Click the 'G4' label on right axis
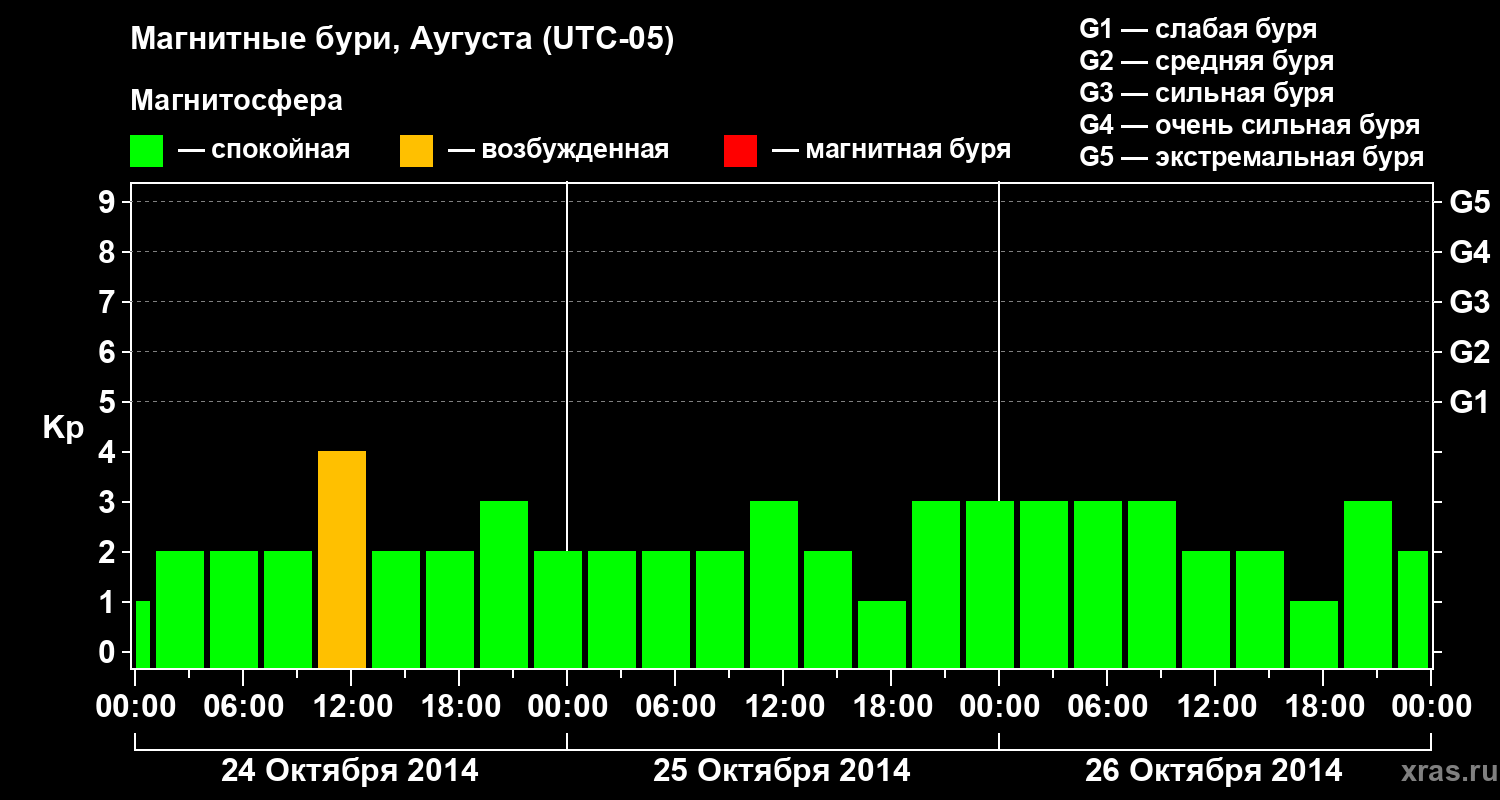This screenshot has height=800, width=1500. pyautogui.click(x=1470, y=252)
